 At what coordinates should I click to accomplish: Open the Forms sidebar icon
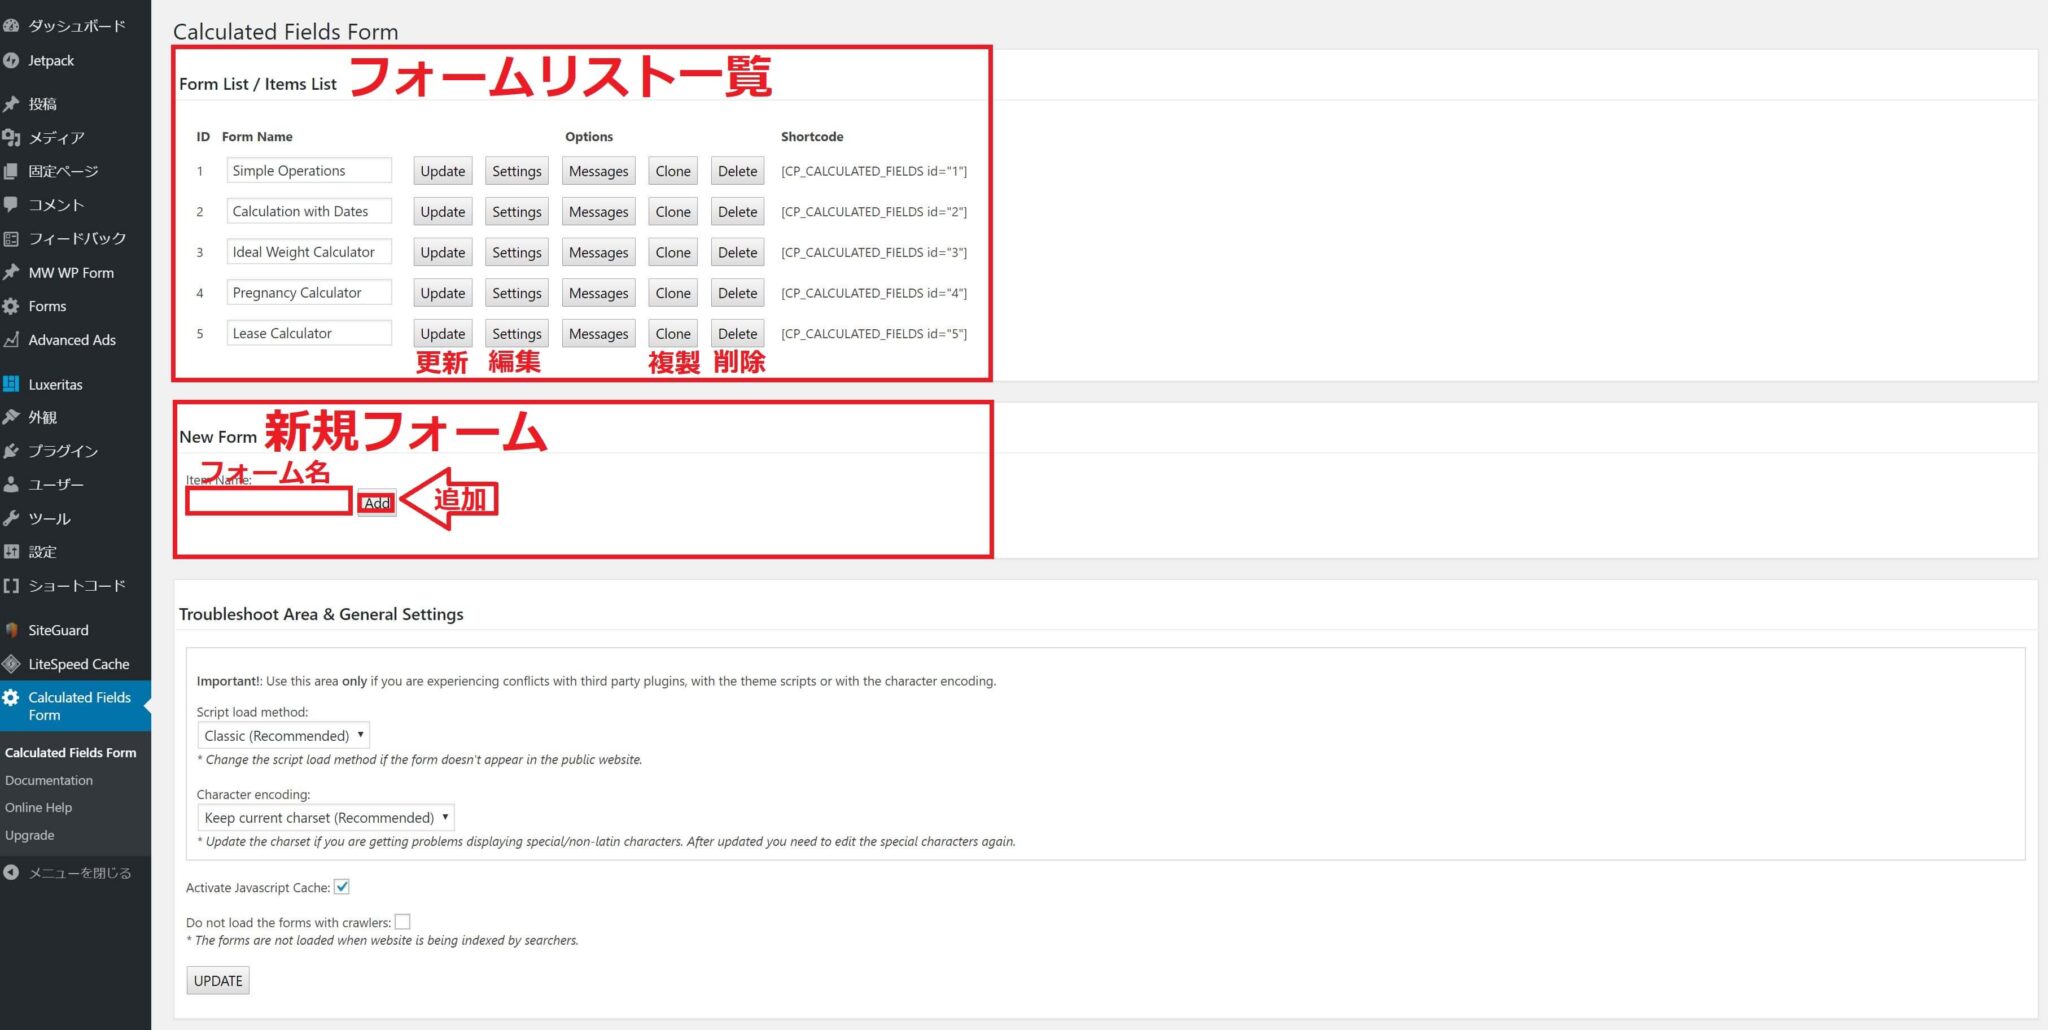point(12,306)
